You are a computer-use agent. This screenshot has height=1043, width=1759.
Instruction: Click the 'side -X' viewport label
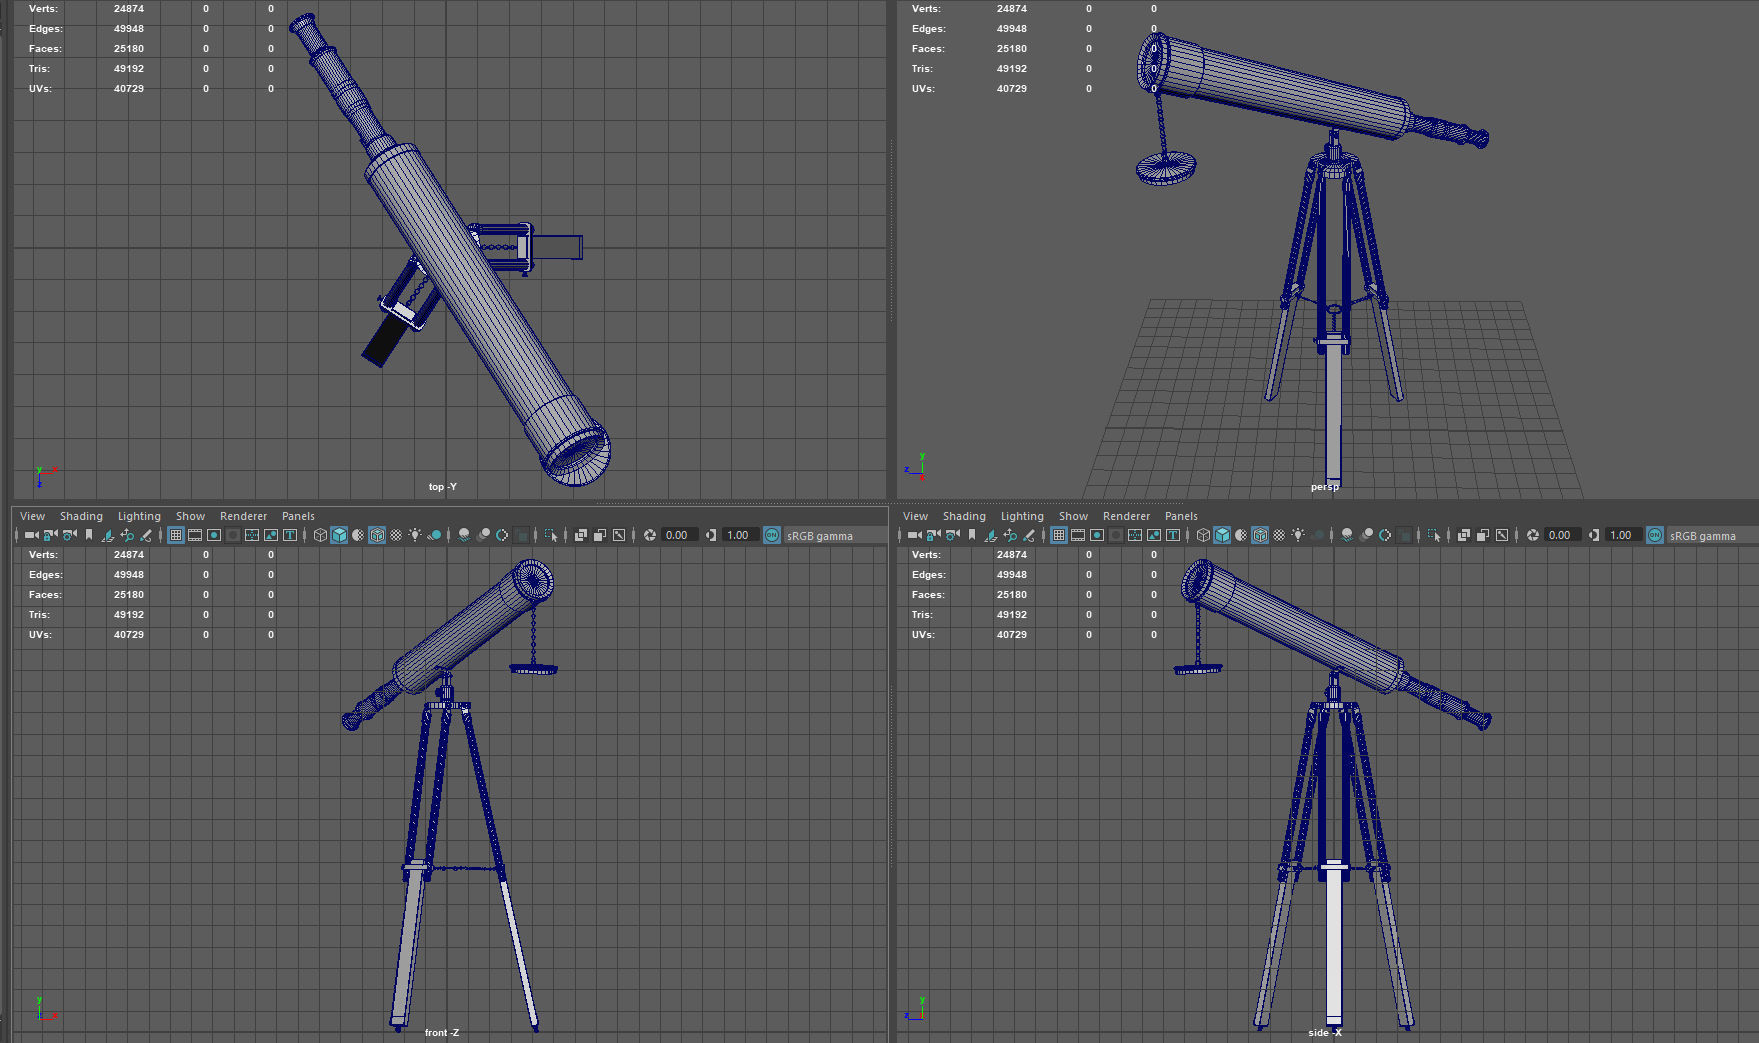[1324, 1033]
